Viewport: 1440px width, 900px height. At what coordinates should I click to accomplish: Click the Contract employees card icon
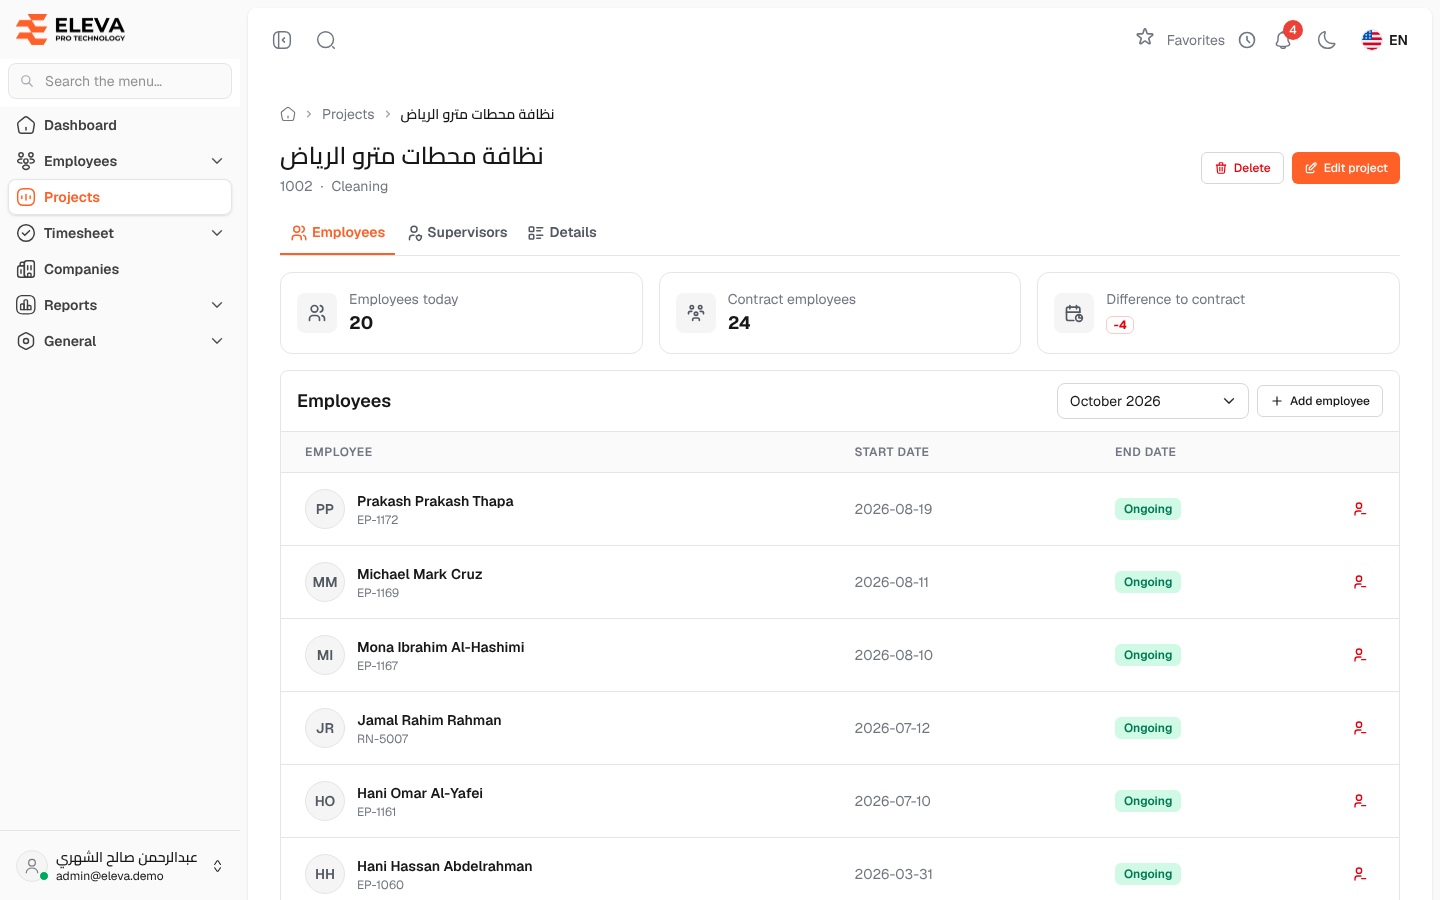pyautogui.click(x=696, y=313)
